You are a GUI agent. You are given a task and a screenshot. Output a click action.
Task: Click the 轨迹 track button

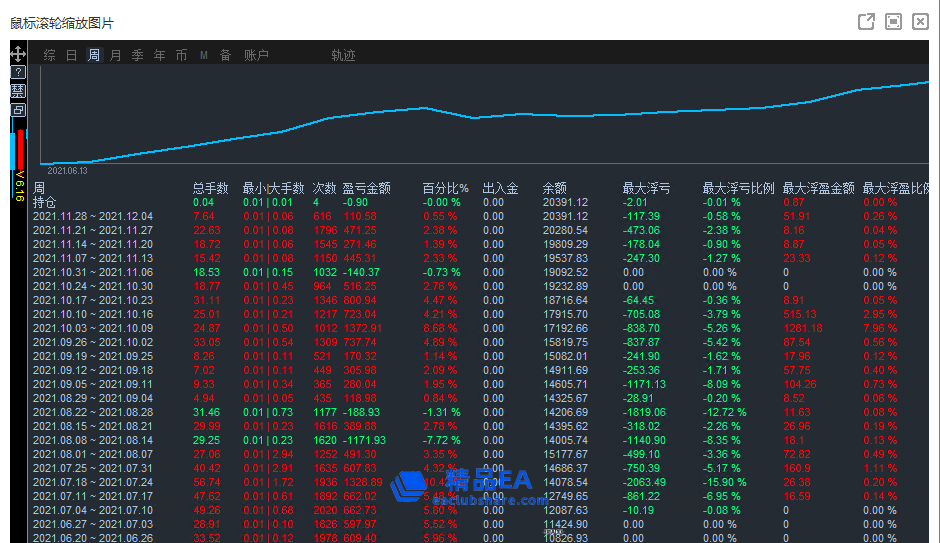point(343,56)
